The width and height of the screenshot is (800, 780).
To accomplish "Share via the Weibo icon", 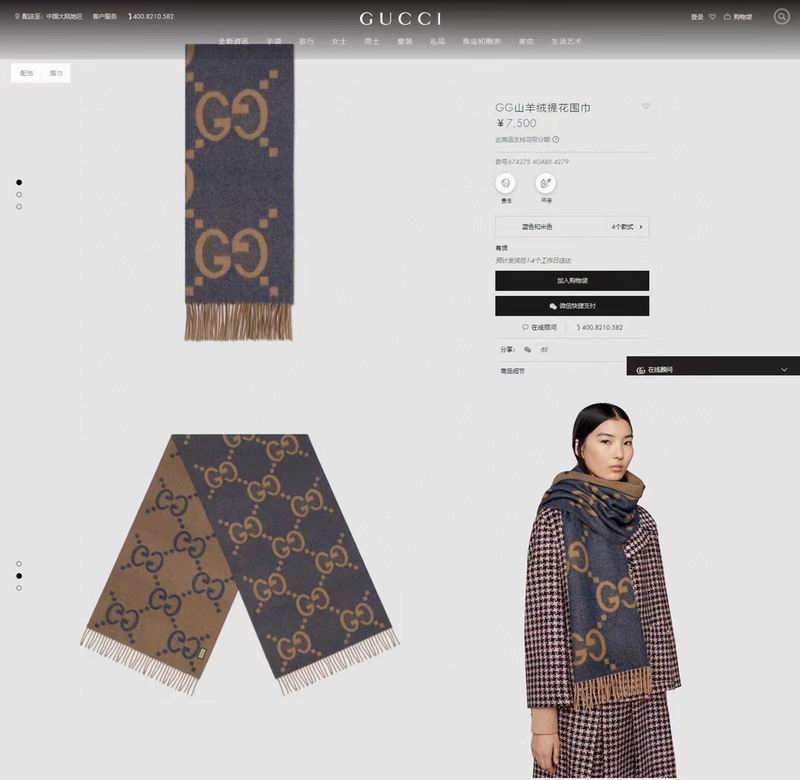I will [544, 349].
